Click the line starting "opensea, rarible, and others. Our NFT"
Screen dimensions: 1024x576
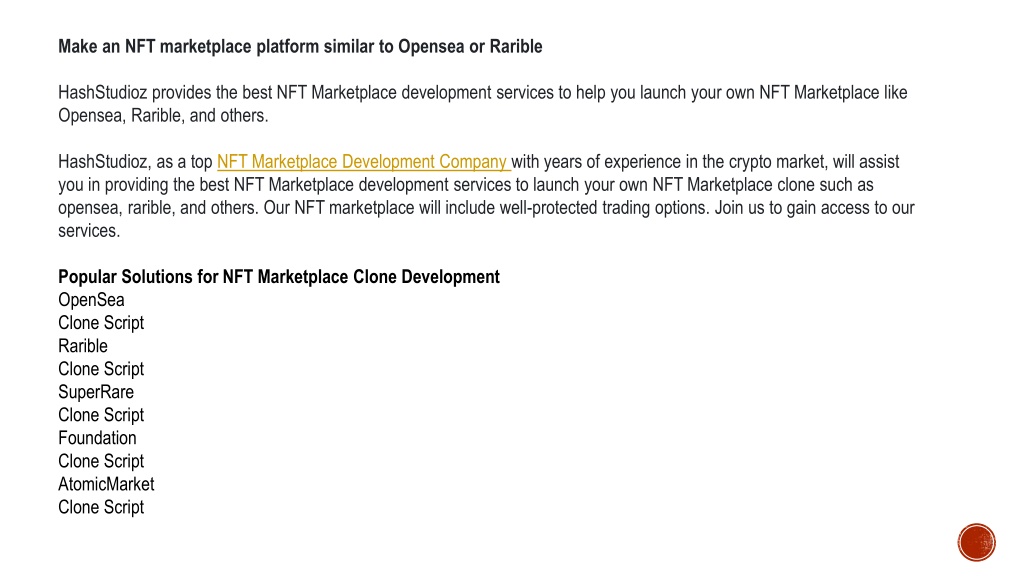click(x=487, y=208)
